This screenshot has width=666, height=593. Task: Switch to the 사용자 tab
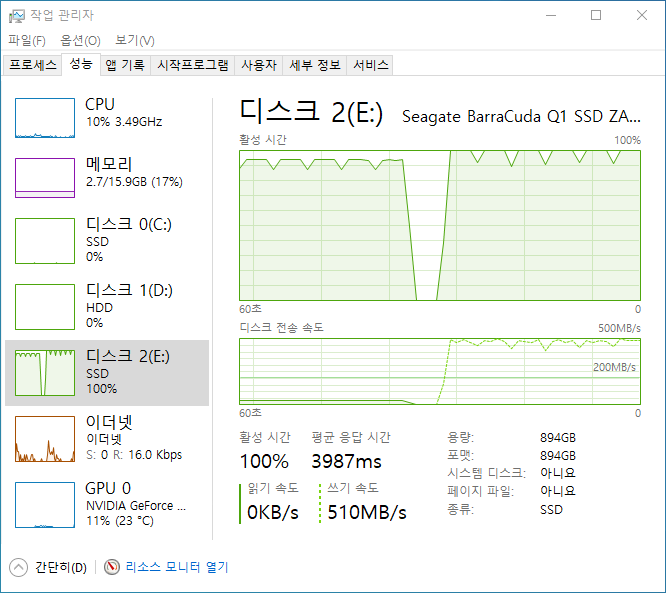pos(258,65)
